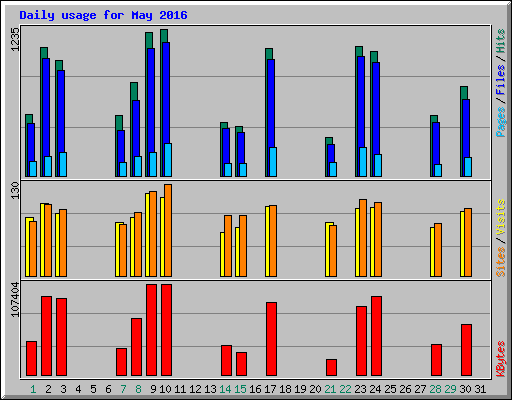Click the red KBytes bar for day 21
The width and height of the screenshot is (512, 400).
point(331,367)
